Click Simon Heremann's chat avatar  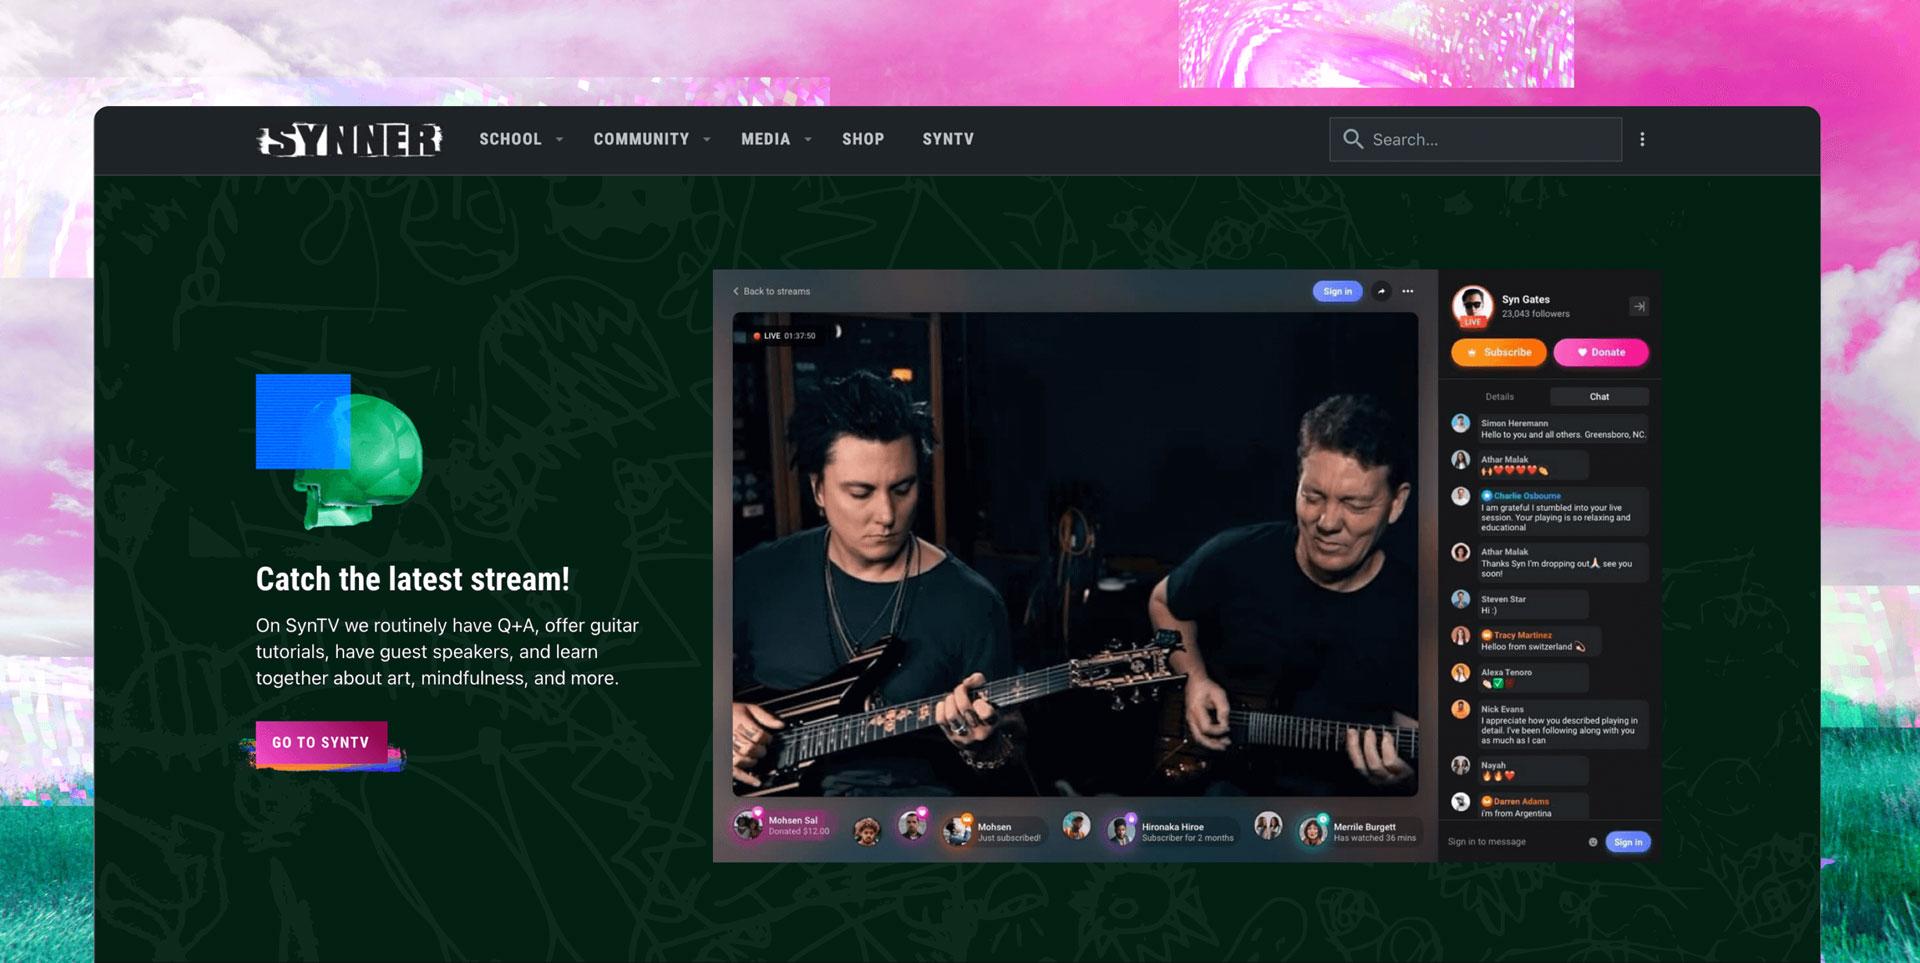click(x=1461, y=424)
